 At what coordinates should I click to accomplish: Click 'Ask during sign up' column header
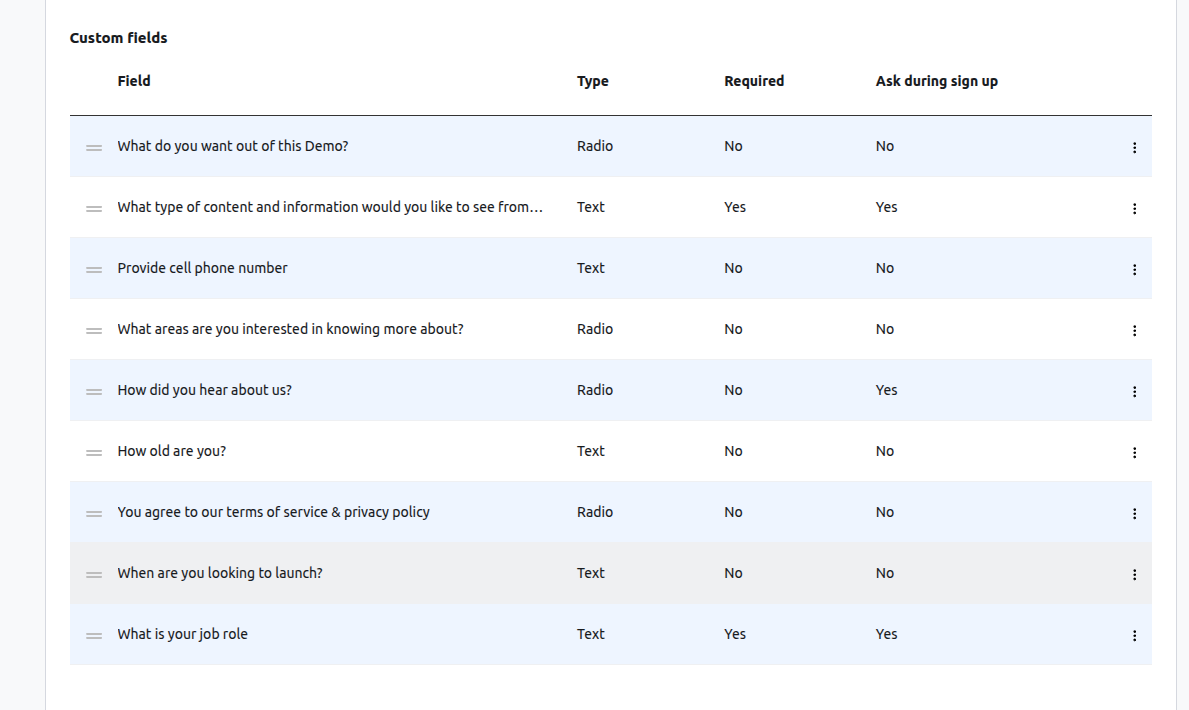pyautogui.click(x=936, y=81)
